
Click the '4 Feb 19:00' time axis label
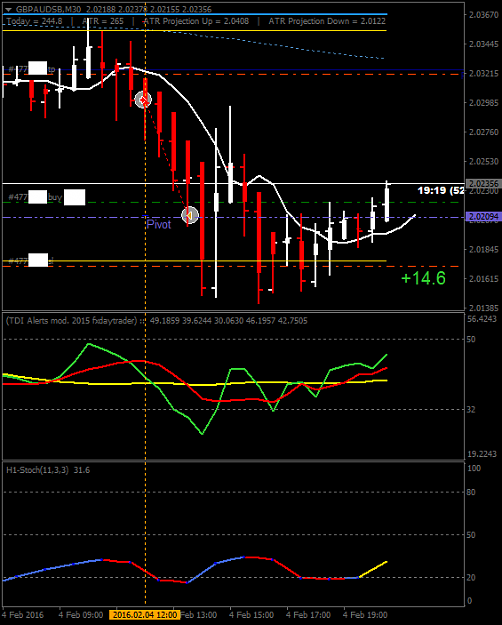pos(366,615)
